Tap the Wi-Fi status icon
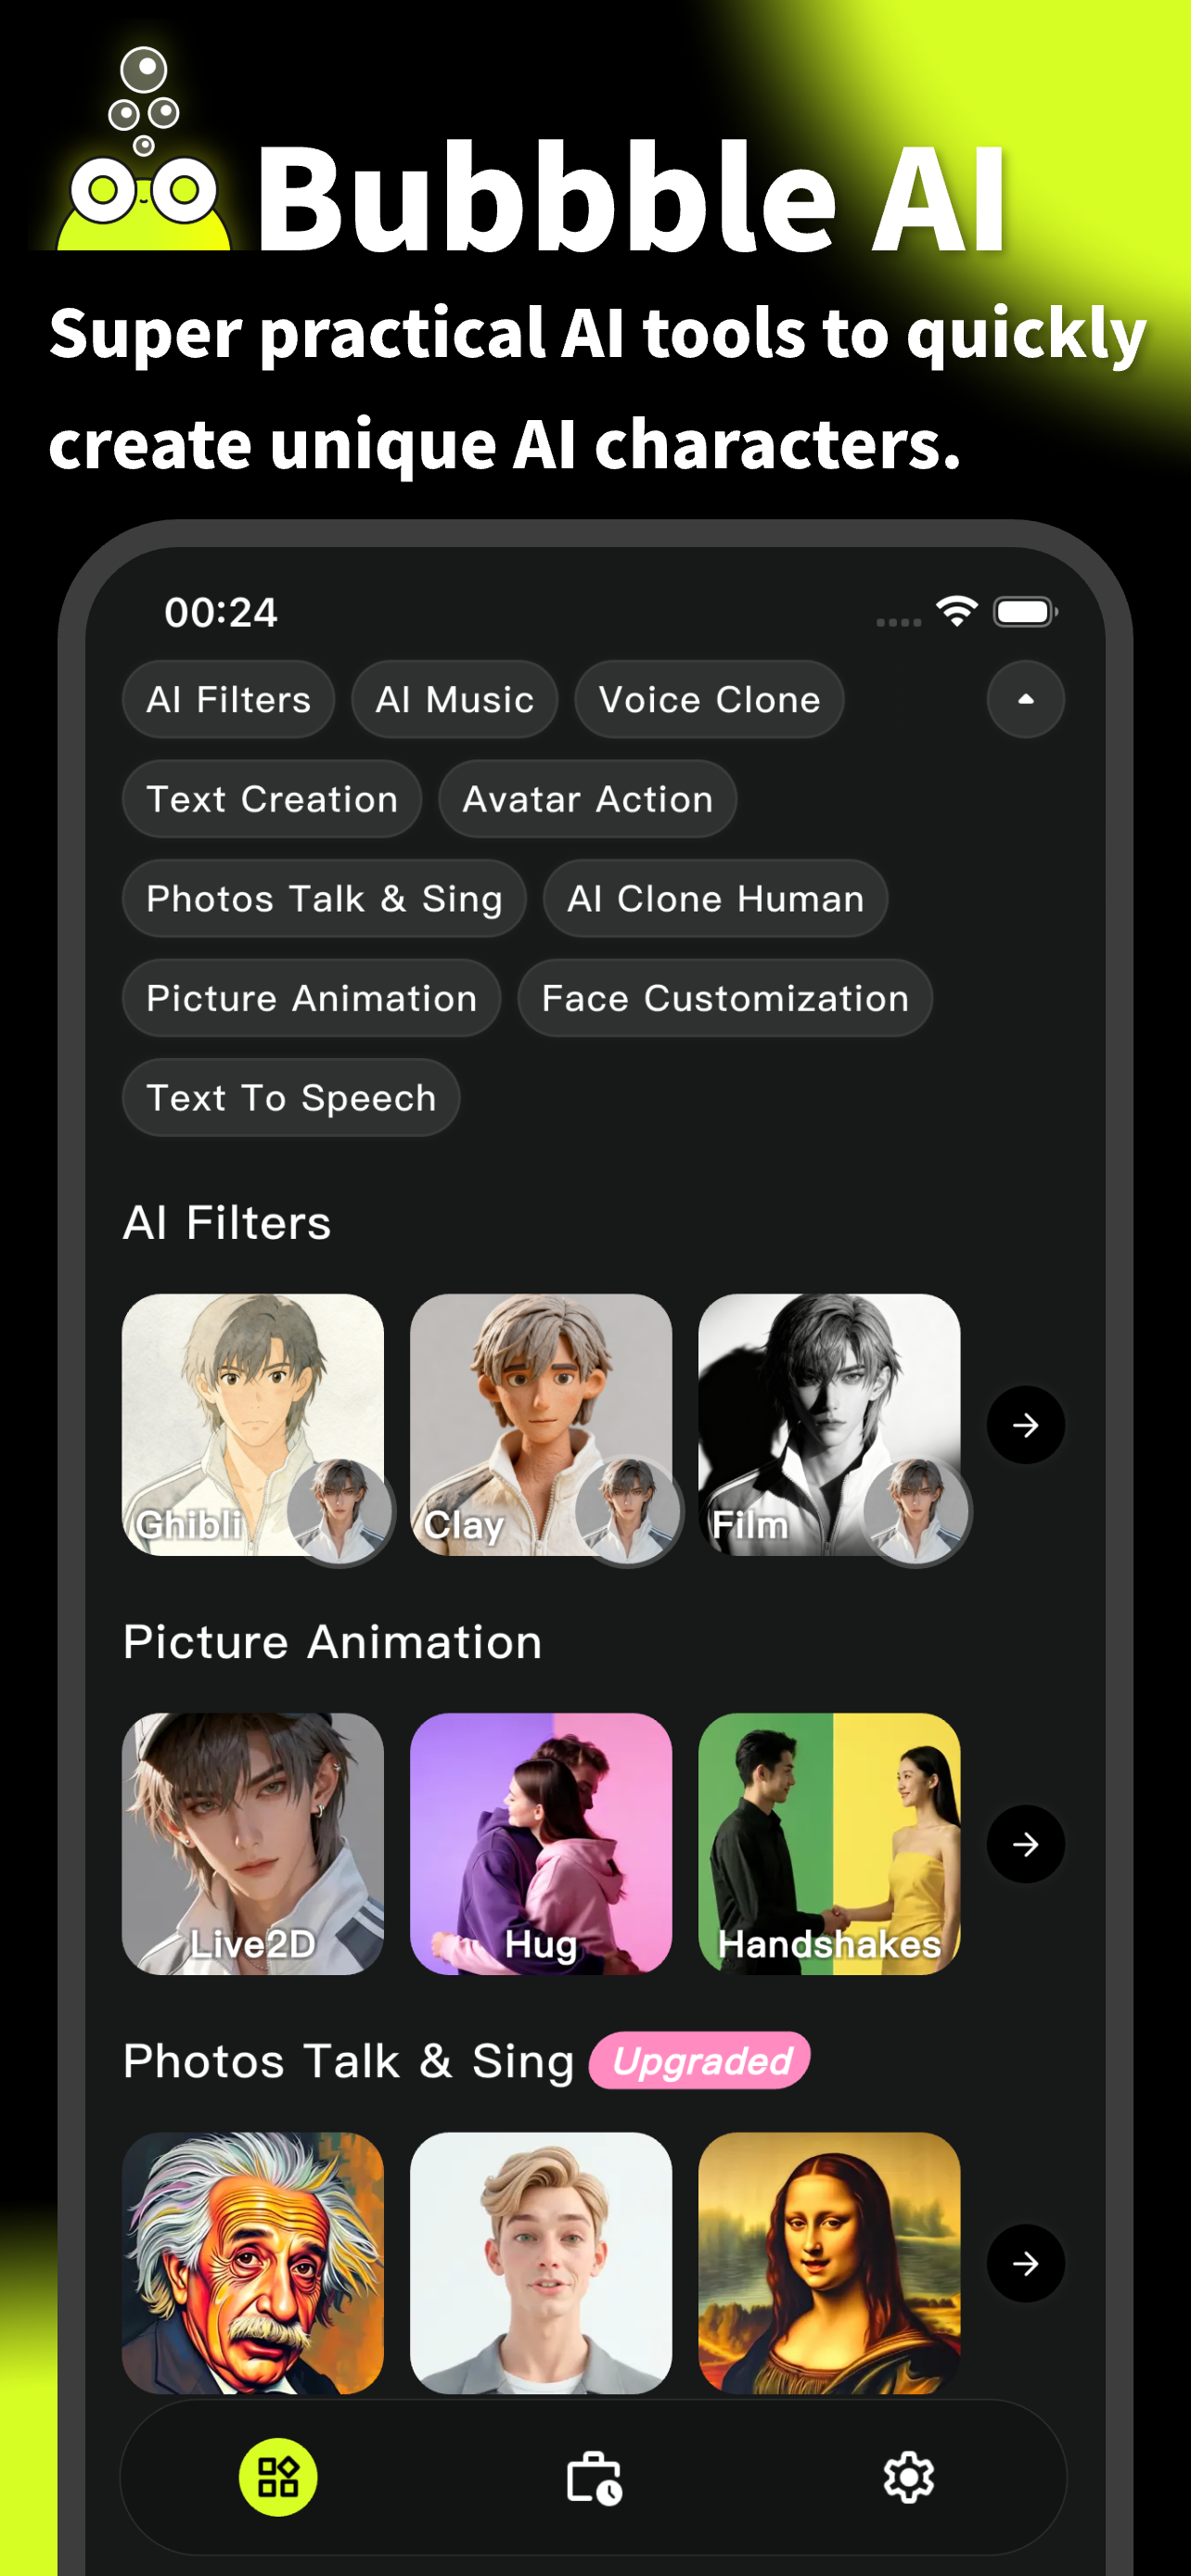Screen dimensions: 1191x2576 957,611
